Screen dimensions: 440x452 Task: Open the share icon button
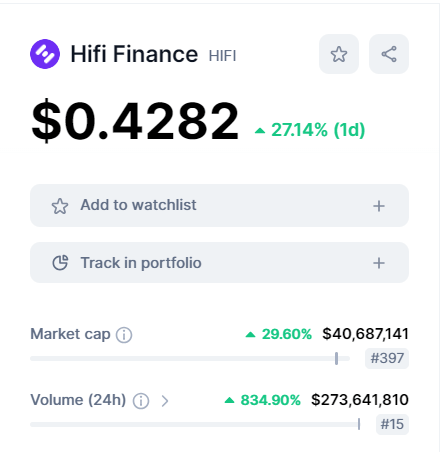389,54
